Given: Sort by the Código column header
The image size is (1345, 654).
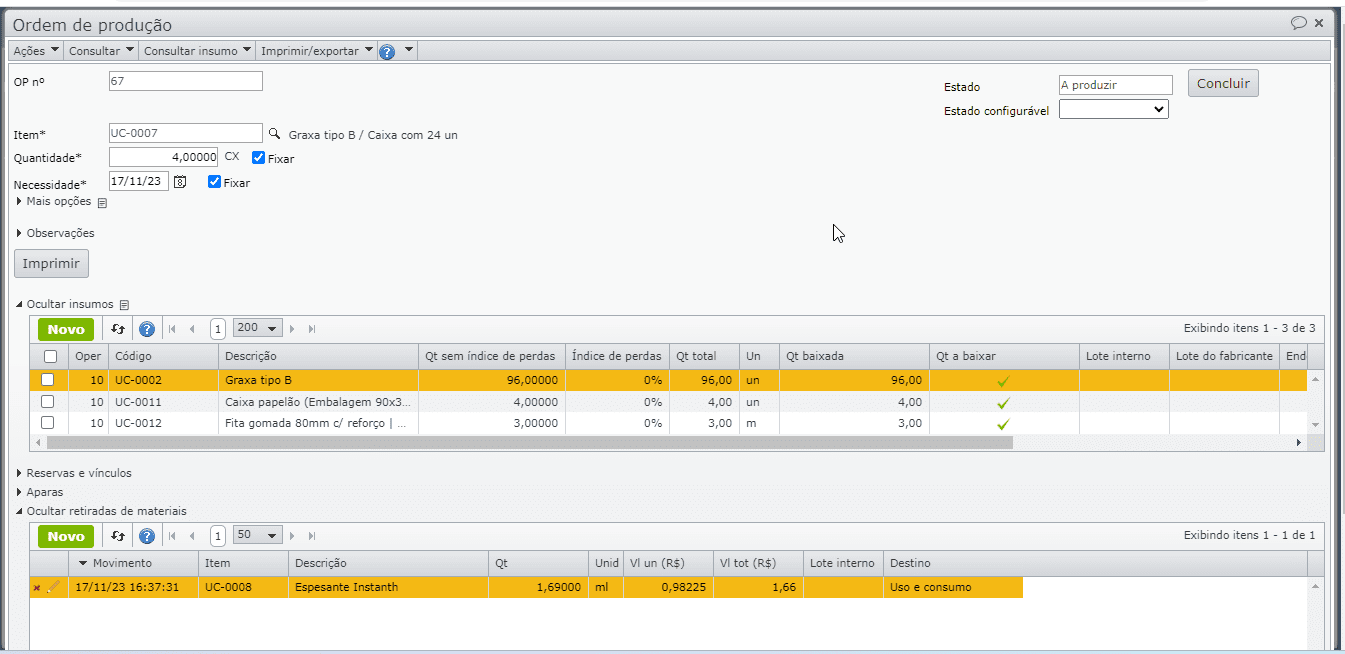Looking at the screenshot, I should pyautogui.click(x=164, y=356).
